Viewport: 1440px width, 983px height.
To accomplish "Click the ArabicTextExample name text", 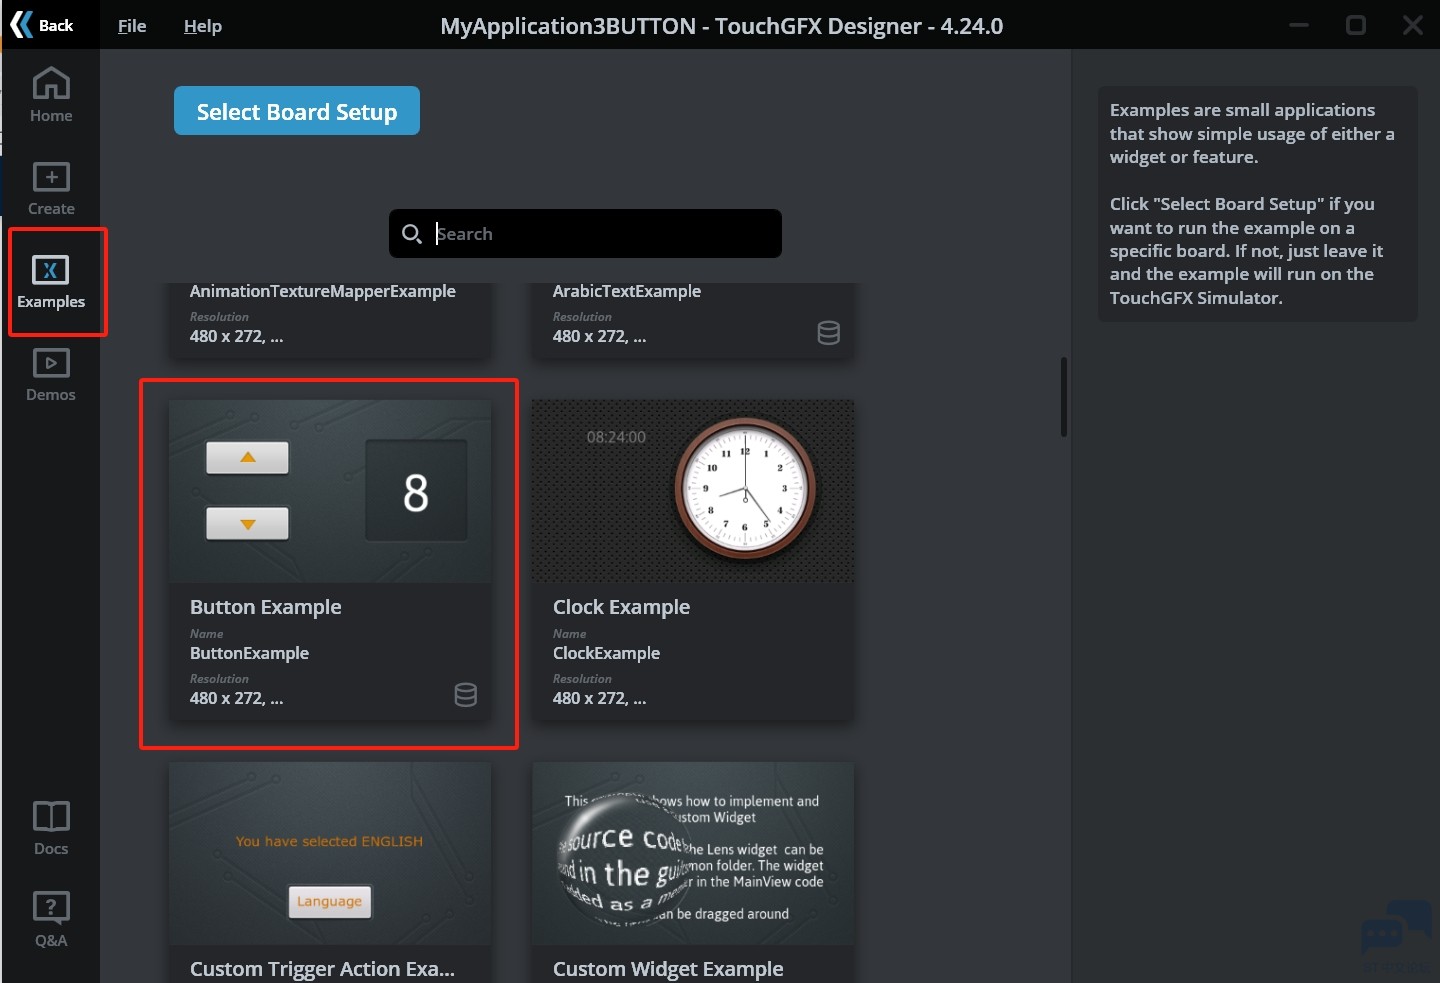I will pos(627,291).
